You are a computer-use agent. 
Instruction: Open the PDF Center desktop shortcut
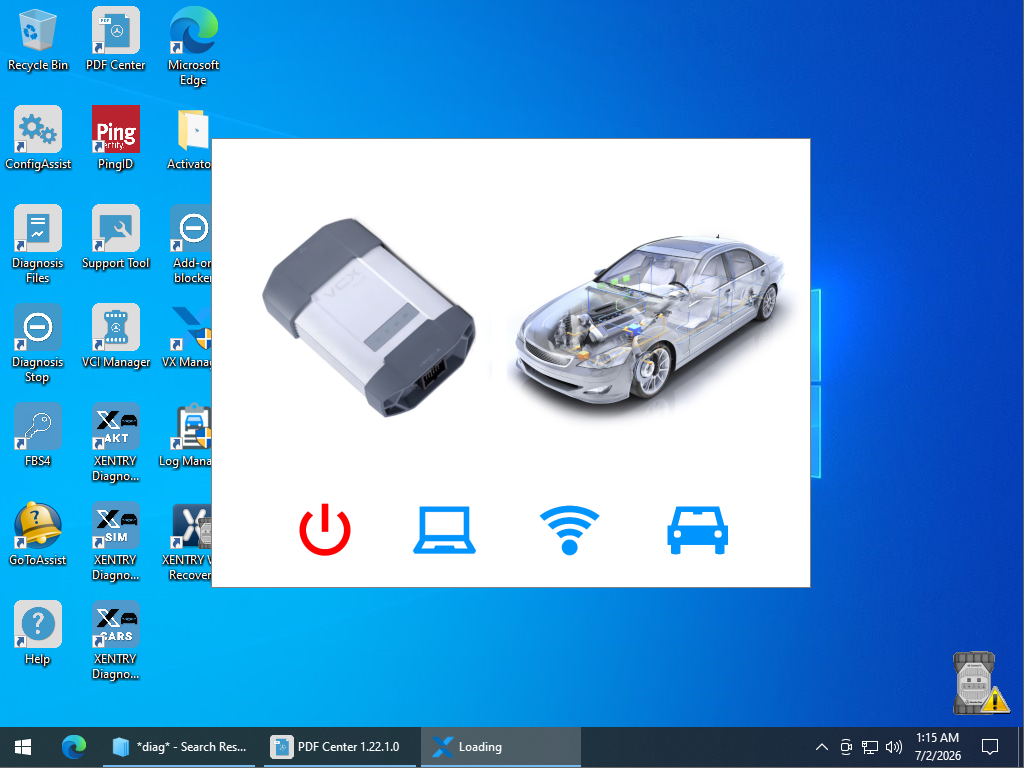pos(116,39)
